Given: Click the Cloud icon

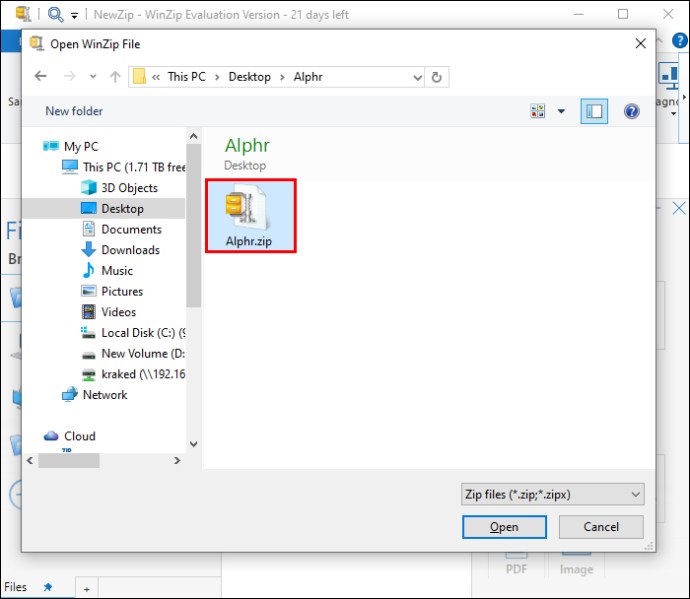Looking at the screenshot, I should pos(51,436).
